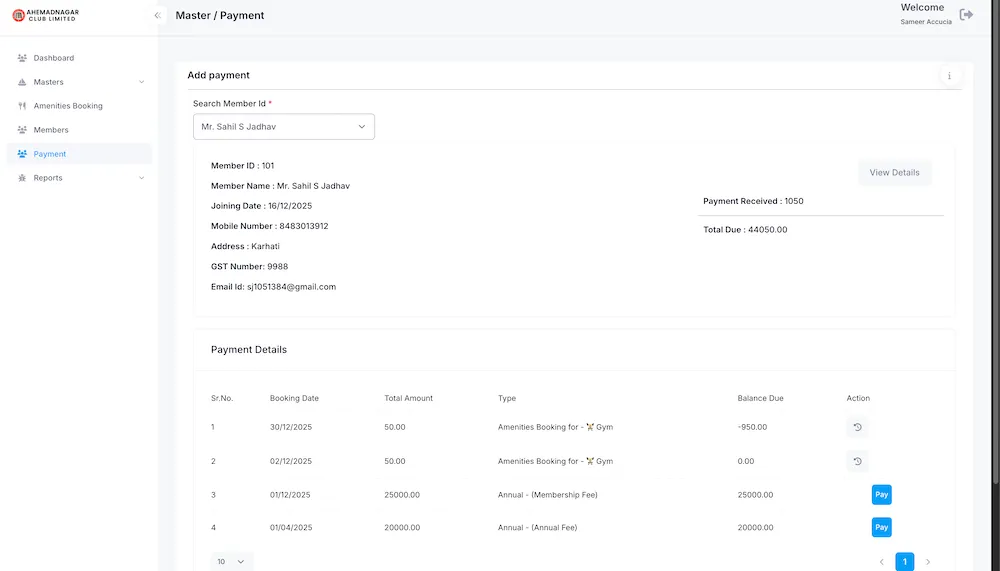
Task: Open payment history for 30/12/2025 Gym booking
Action: (857, 427)
